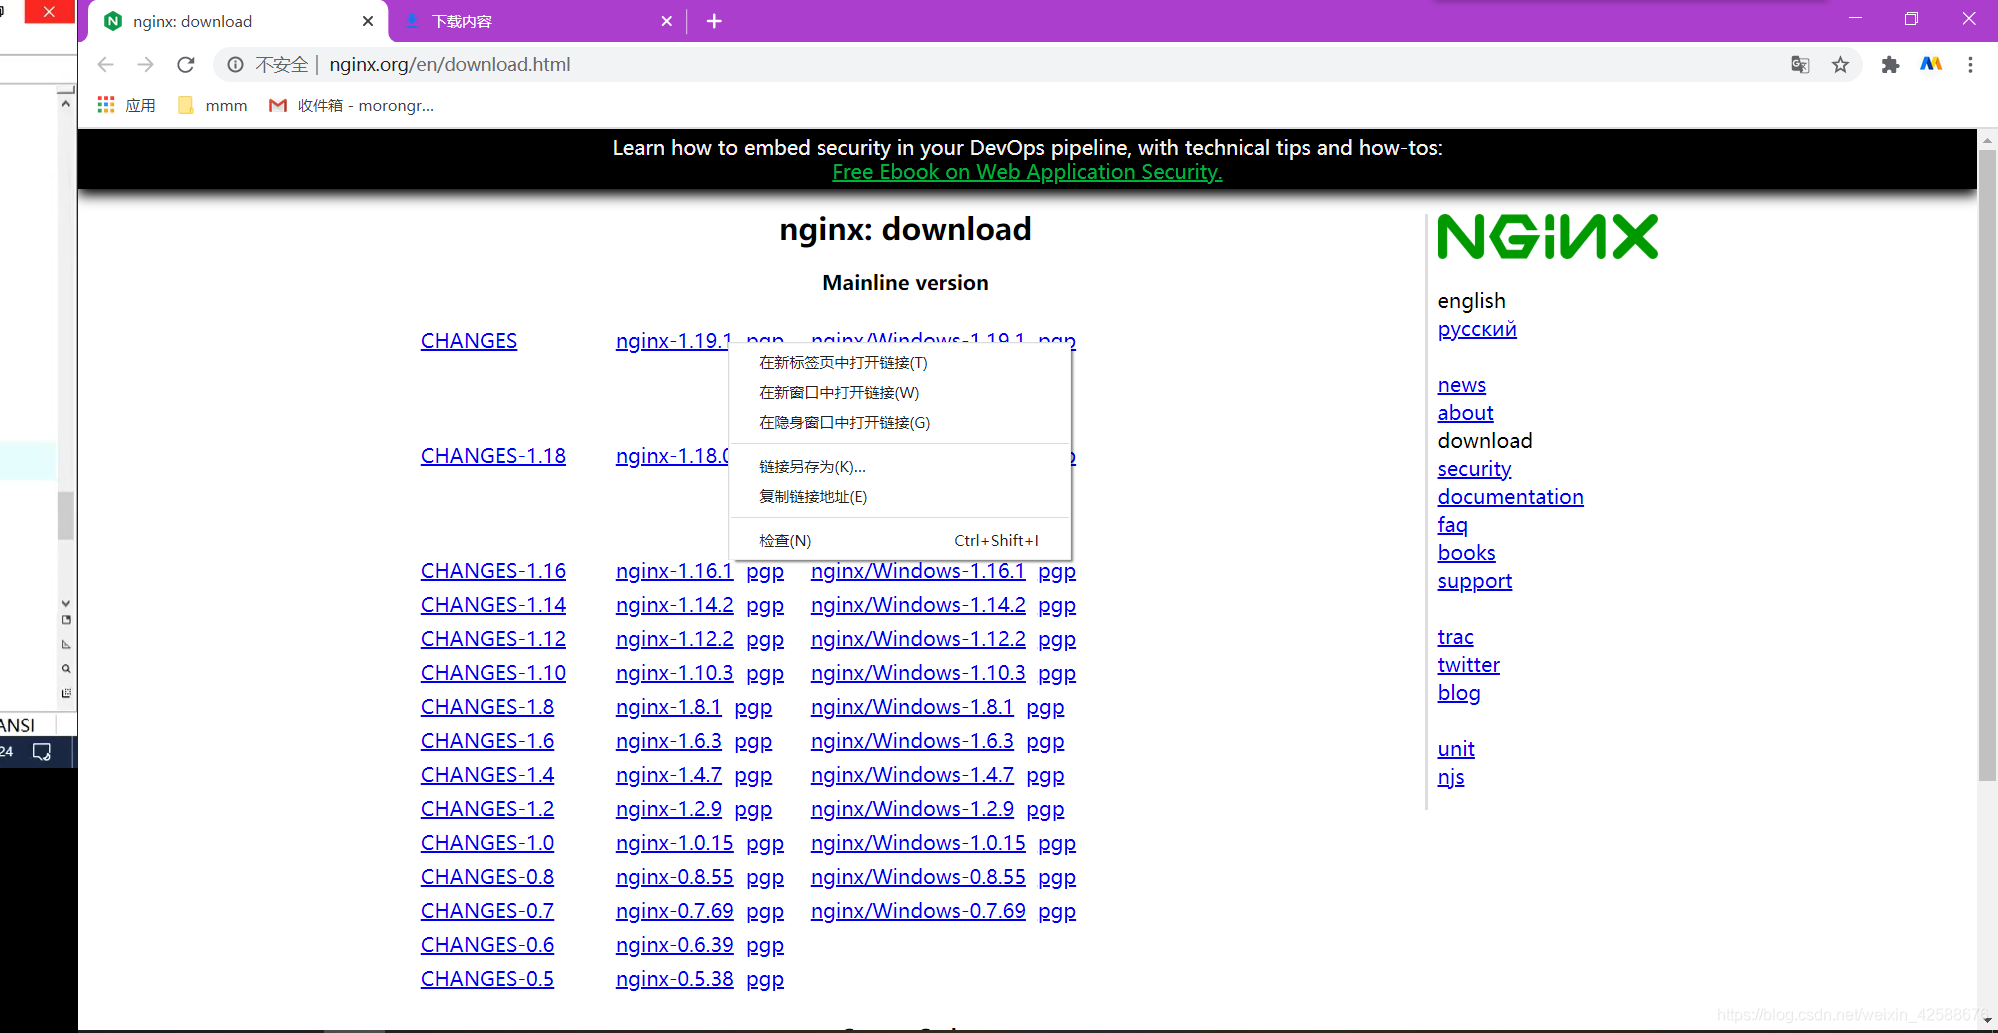Open the apps grid bookmark
Viewport: 1998px width, 1033px height.
coord(126,105)
